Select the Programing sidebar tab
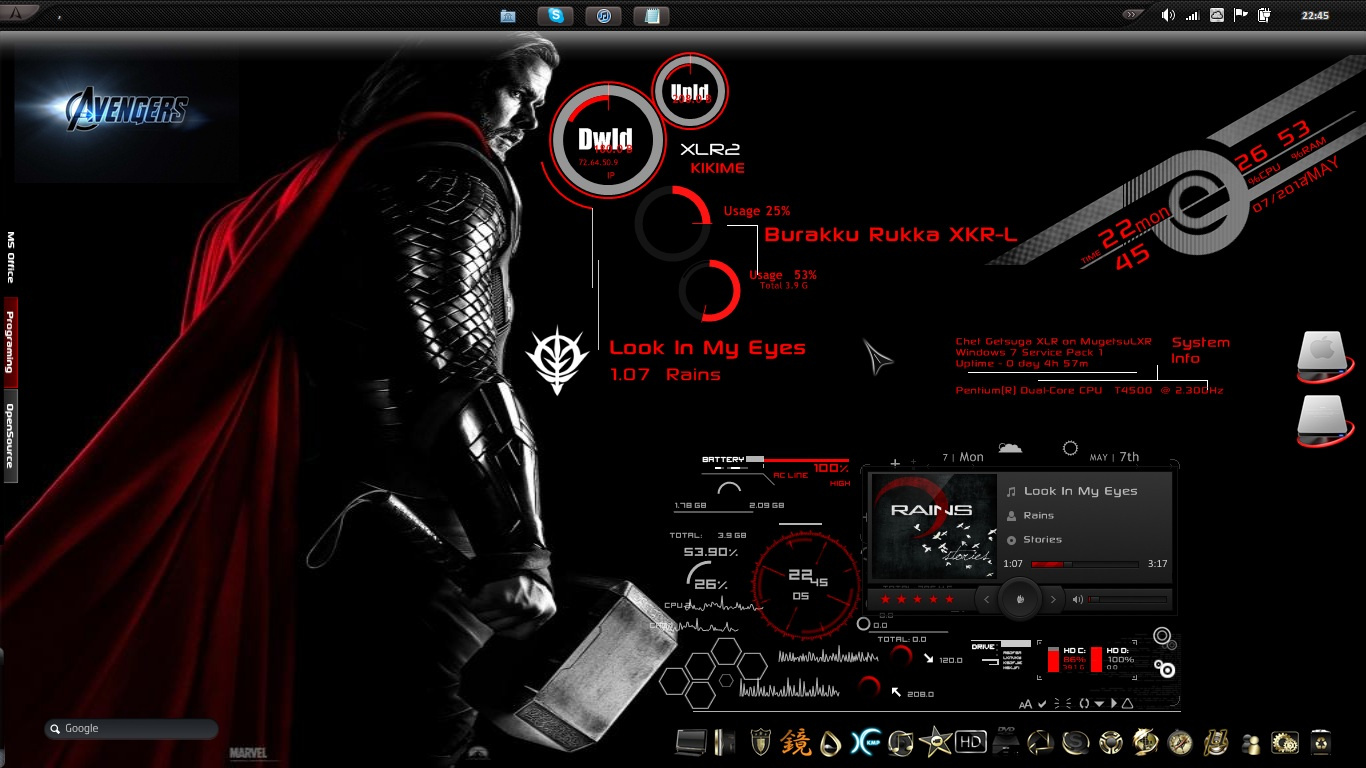1366x768 pixels. (x=10, y=341)
